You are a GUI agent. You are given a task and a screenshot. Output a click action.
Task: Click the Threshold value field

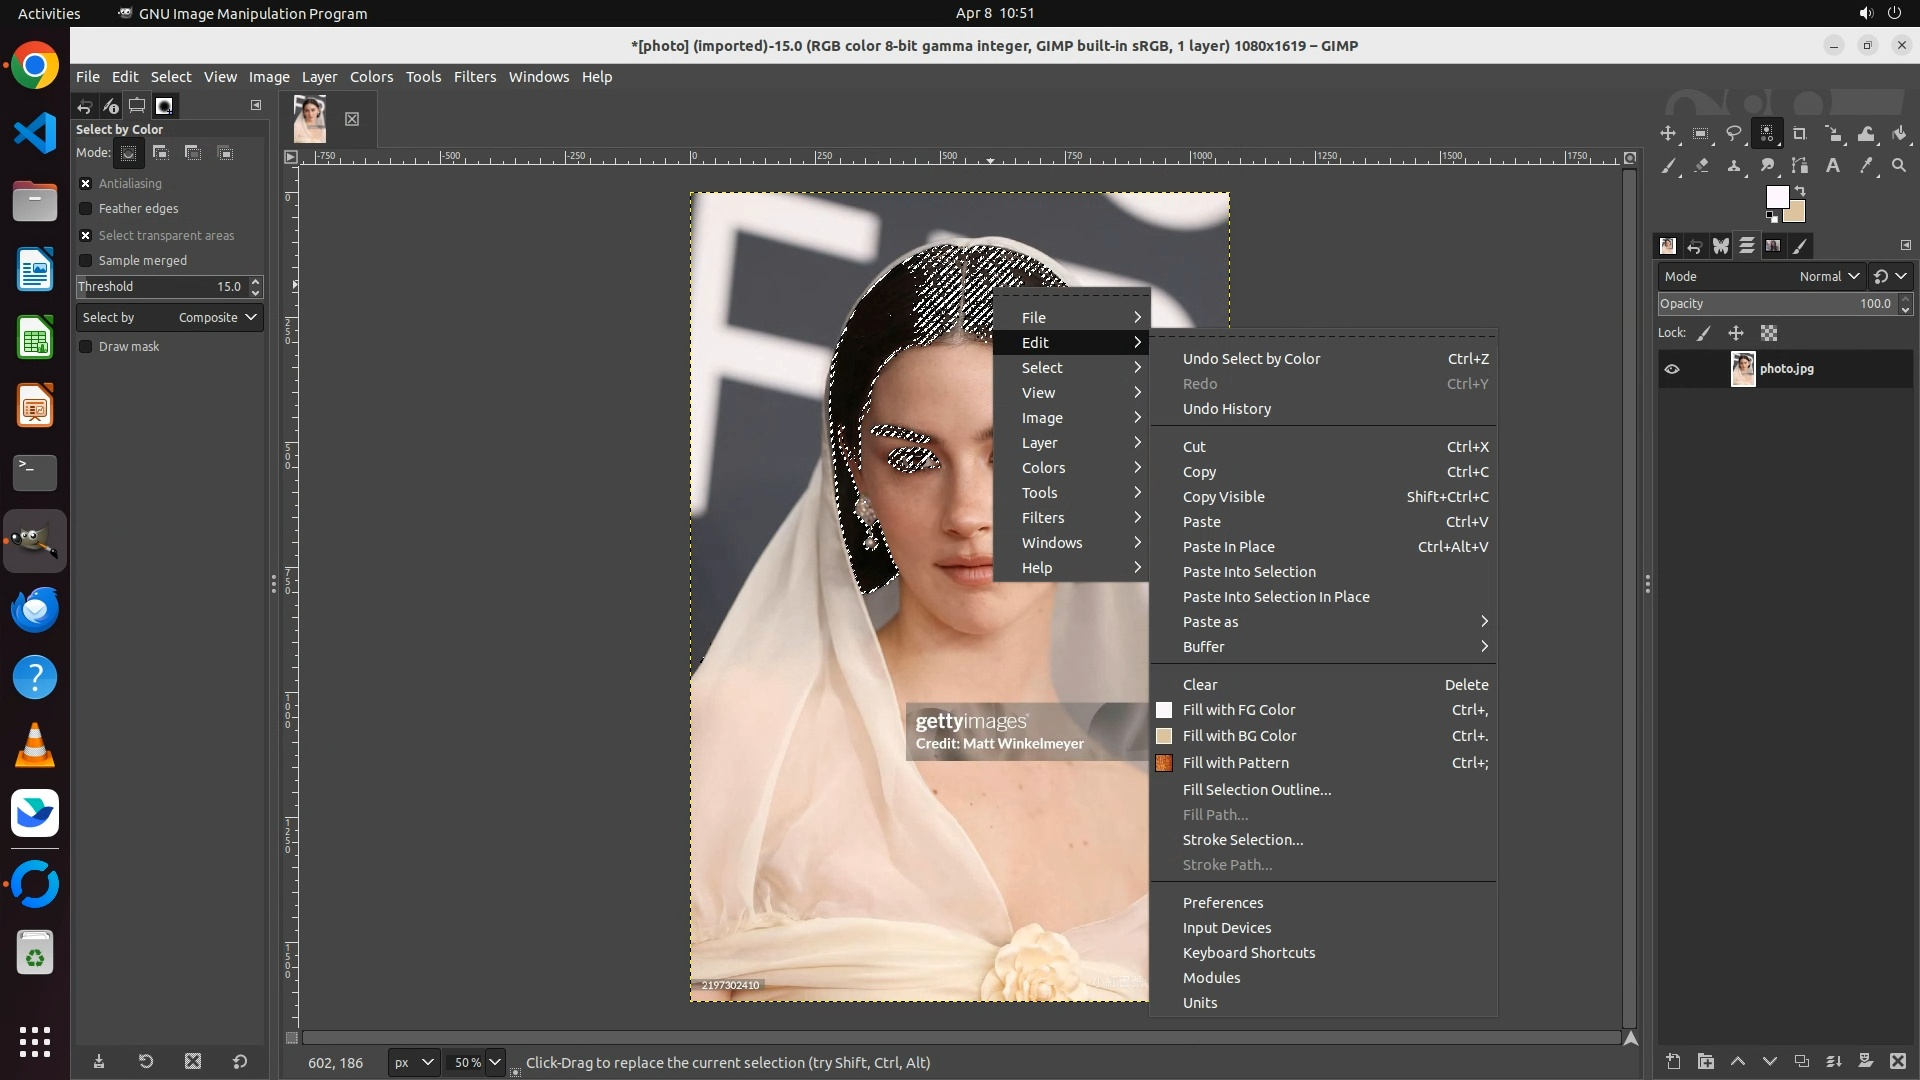[x=160, y=287]
